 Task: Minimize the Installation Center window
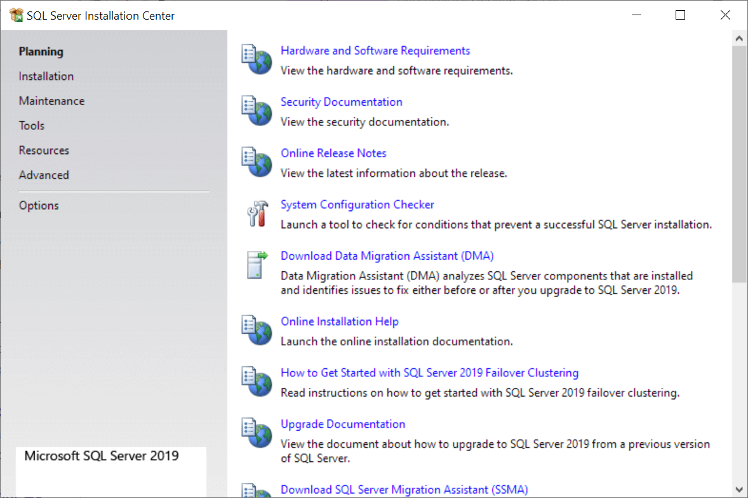636,15
